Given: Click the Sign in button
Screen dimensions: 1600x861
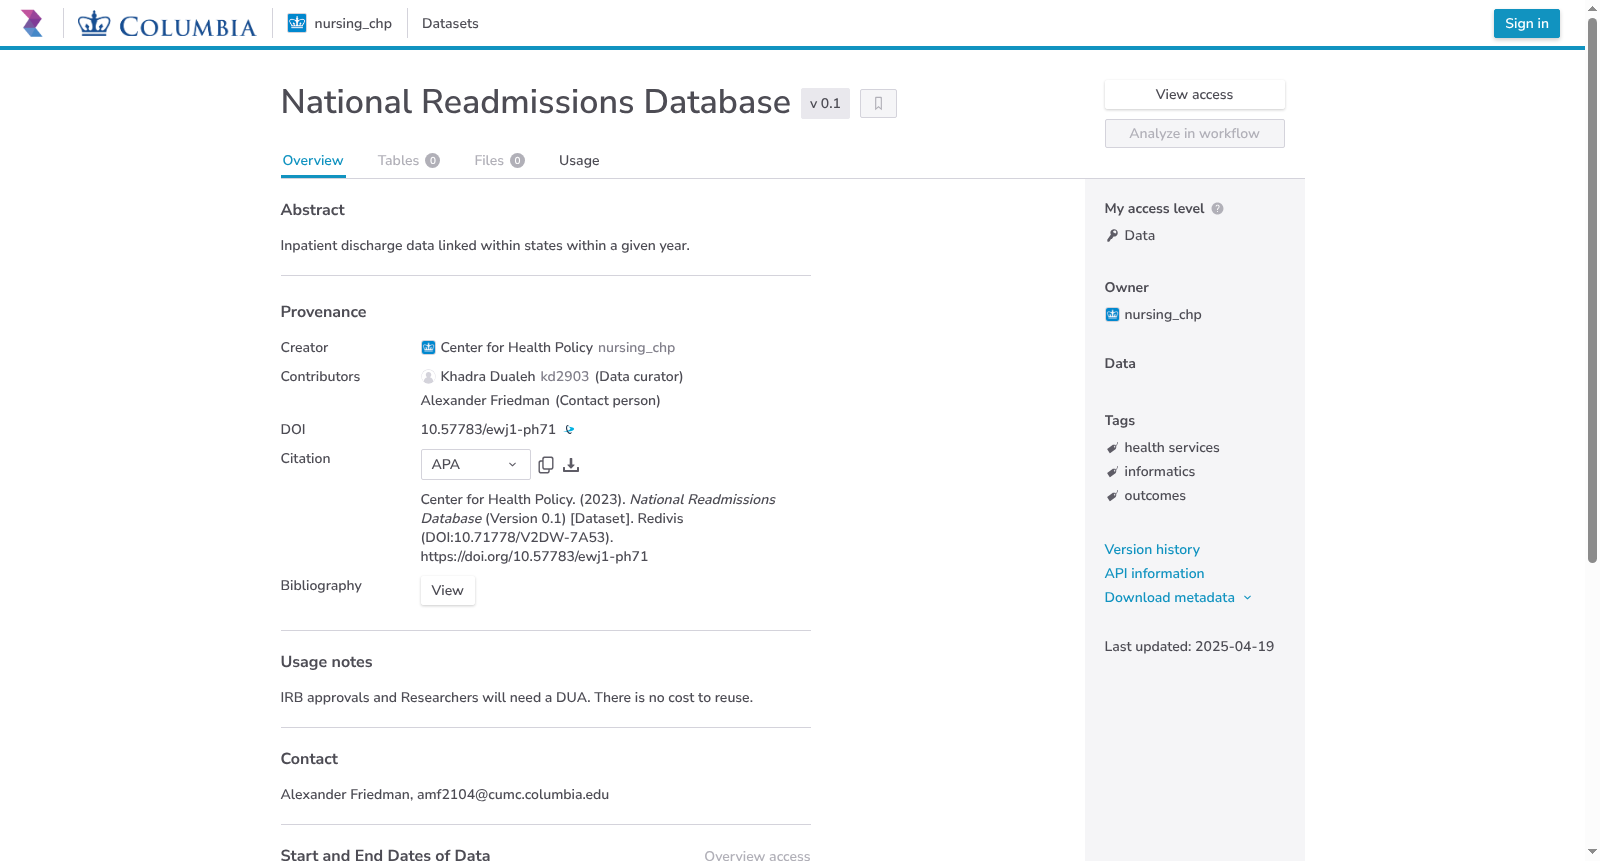Looking at the screenshot, I should tap(1526, 23).
